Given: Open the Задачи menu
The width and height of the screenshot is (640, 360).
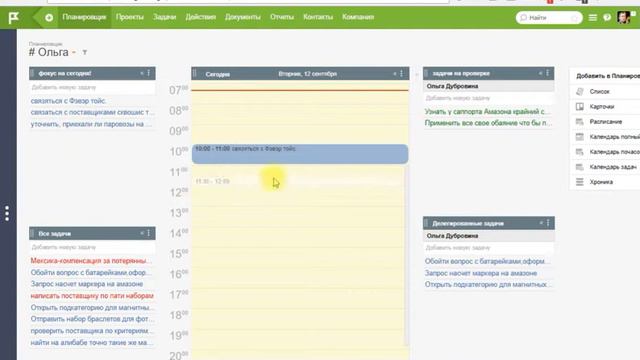Looking at the screenshot, I should (x=164, y=17).
